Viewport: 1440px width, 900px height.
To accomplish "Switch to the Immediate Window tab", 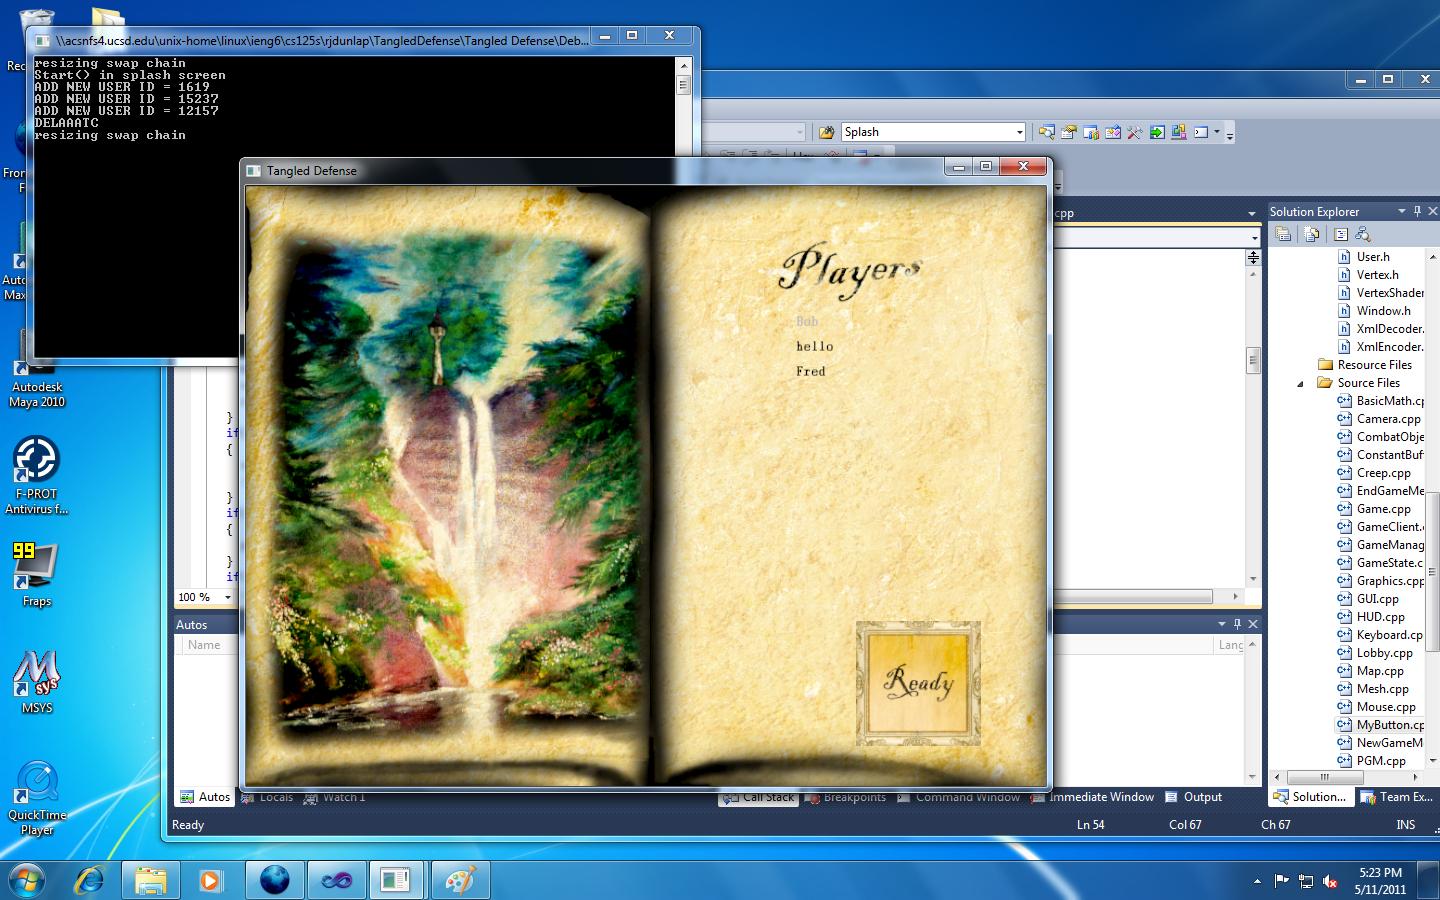I will point(1092,797).
